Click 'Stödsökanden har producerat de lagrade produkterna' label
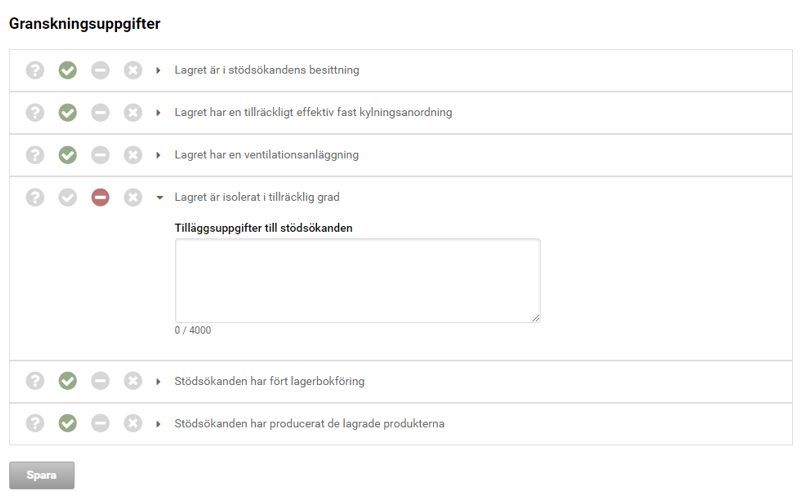This screenshot has height=497, width=805. coord(309,424)
